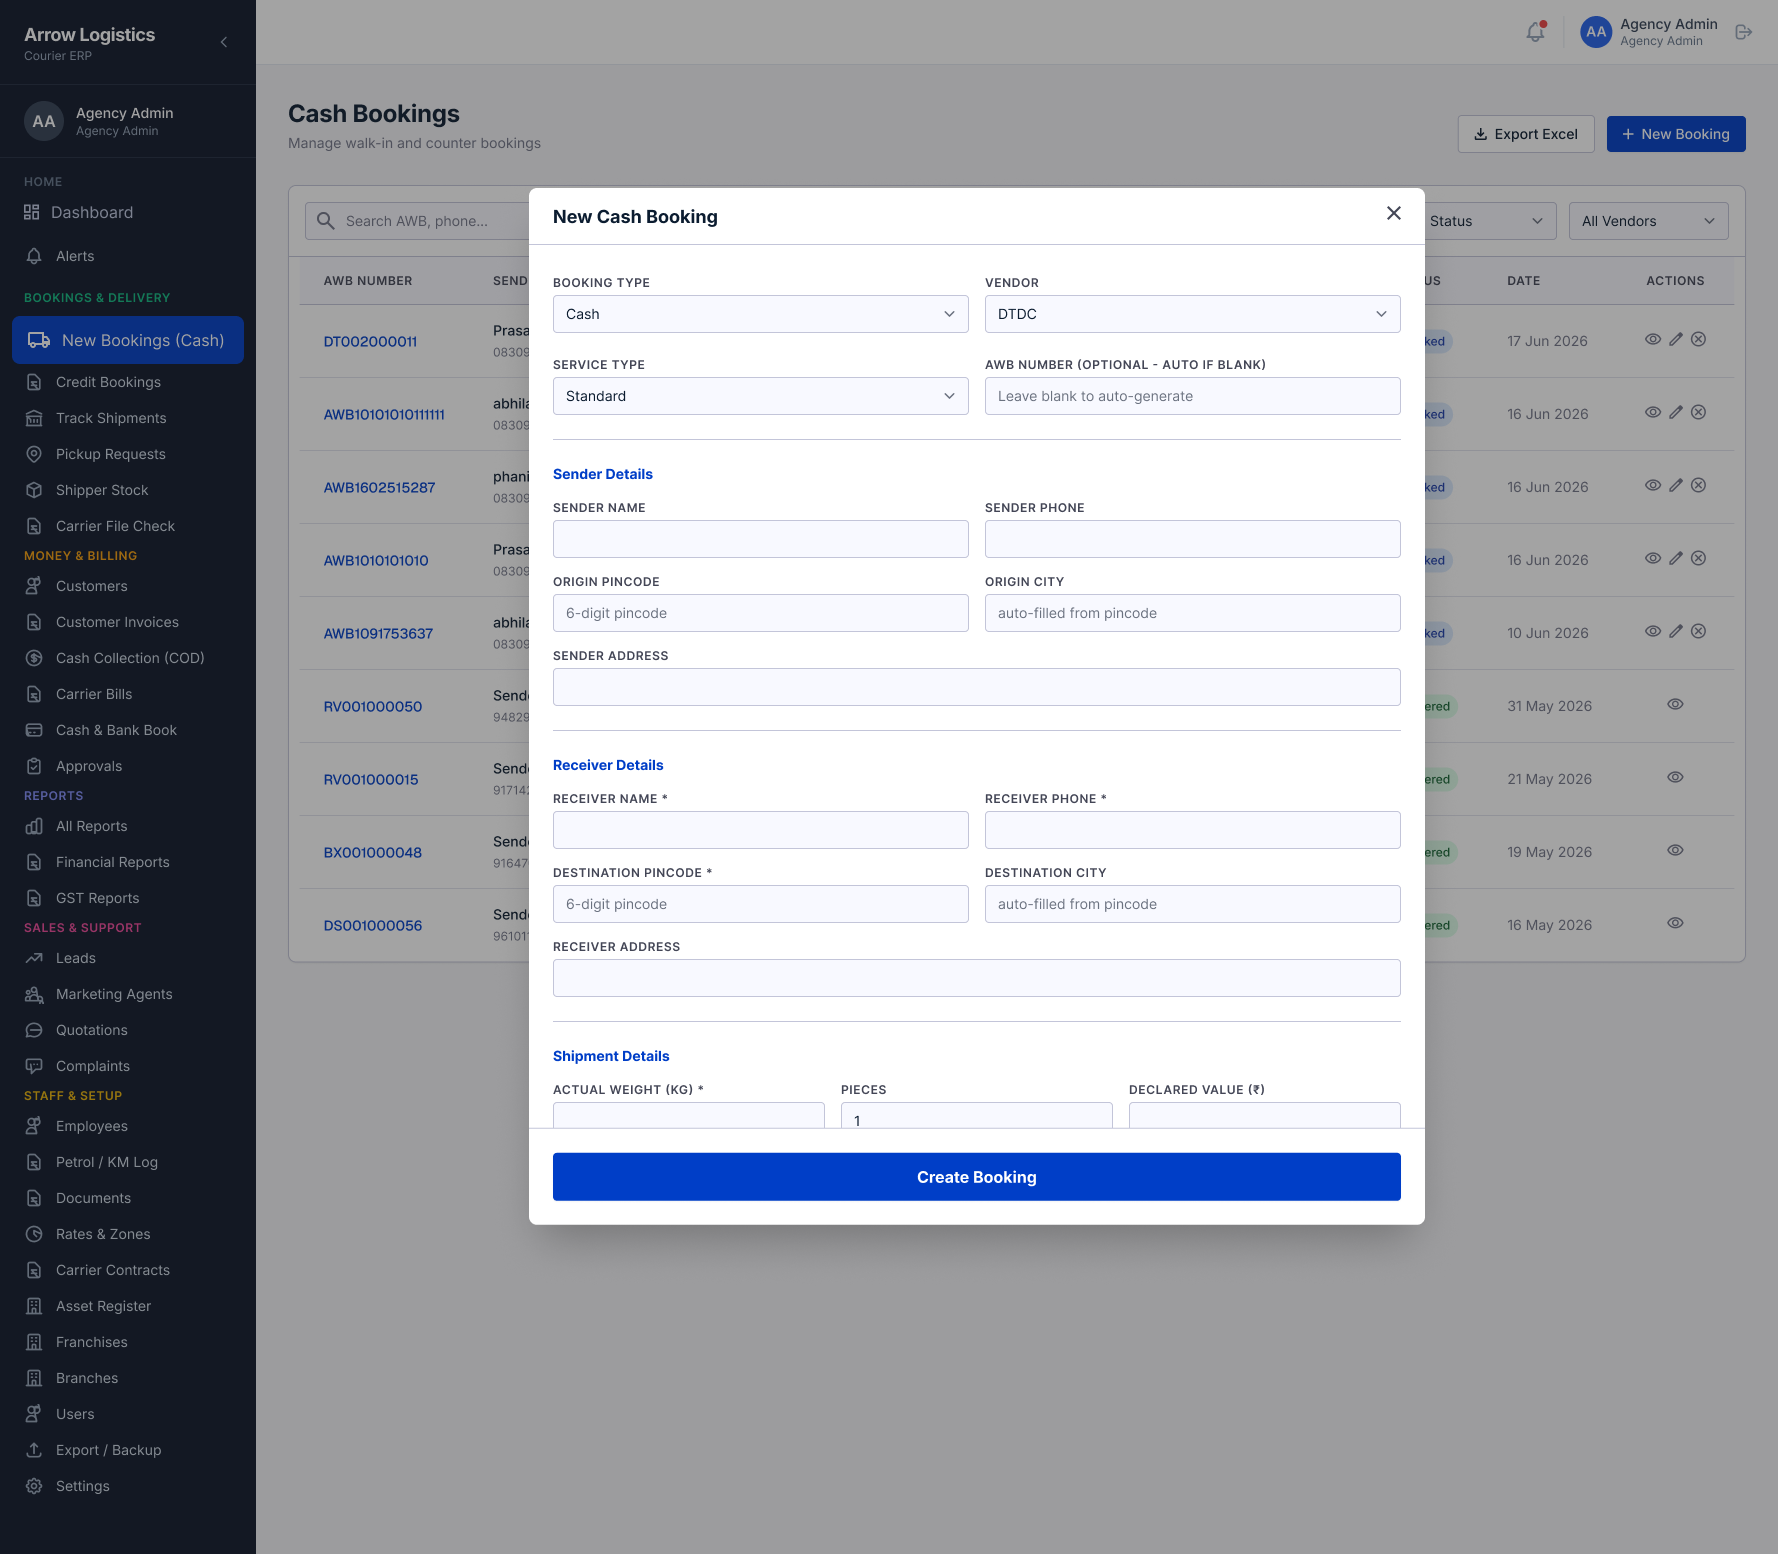Screen dimensions: 1778x1554
Task: Open Dashboard from the sidebar
Action: [128, 212]
